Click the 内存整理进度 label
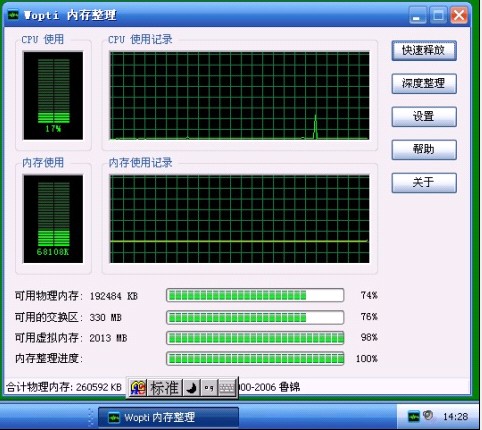Screen dimensions: 482x430 pos(49,359)
